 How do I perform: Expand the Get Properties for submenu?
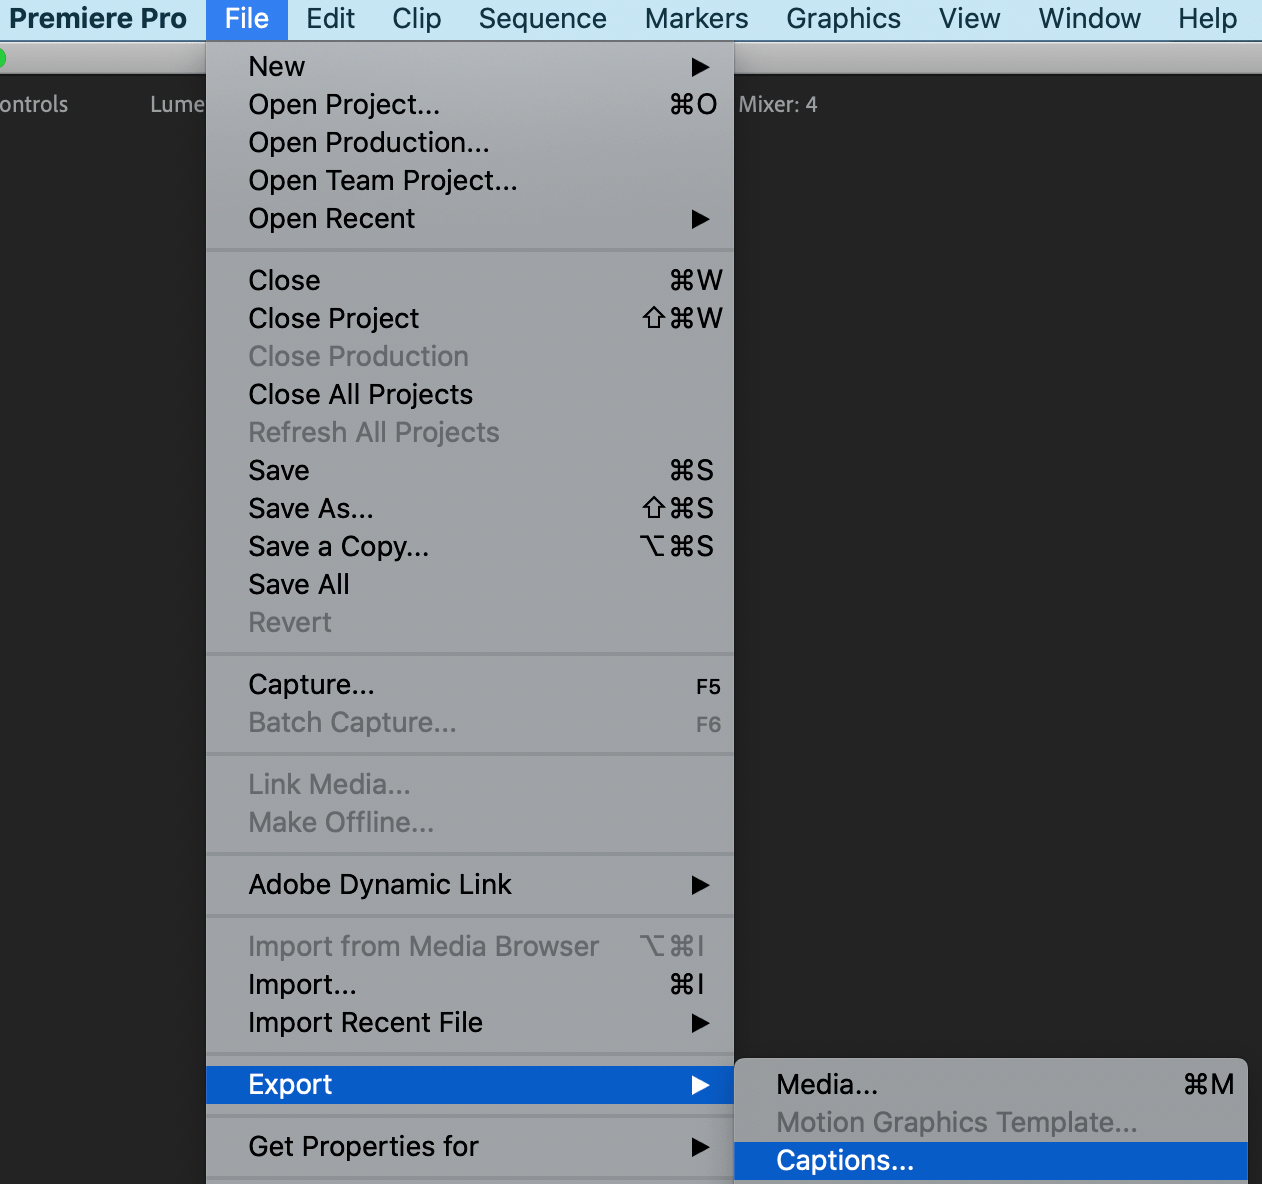363,1147
